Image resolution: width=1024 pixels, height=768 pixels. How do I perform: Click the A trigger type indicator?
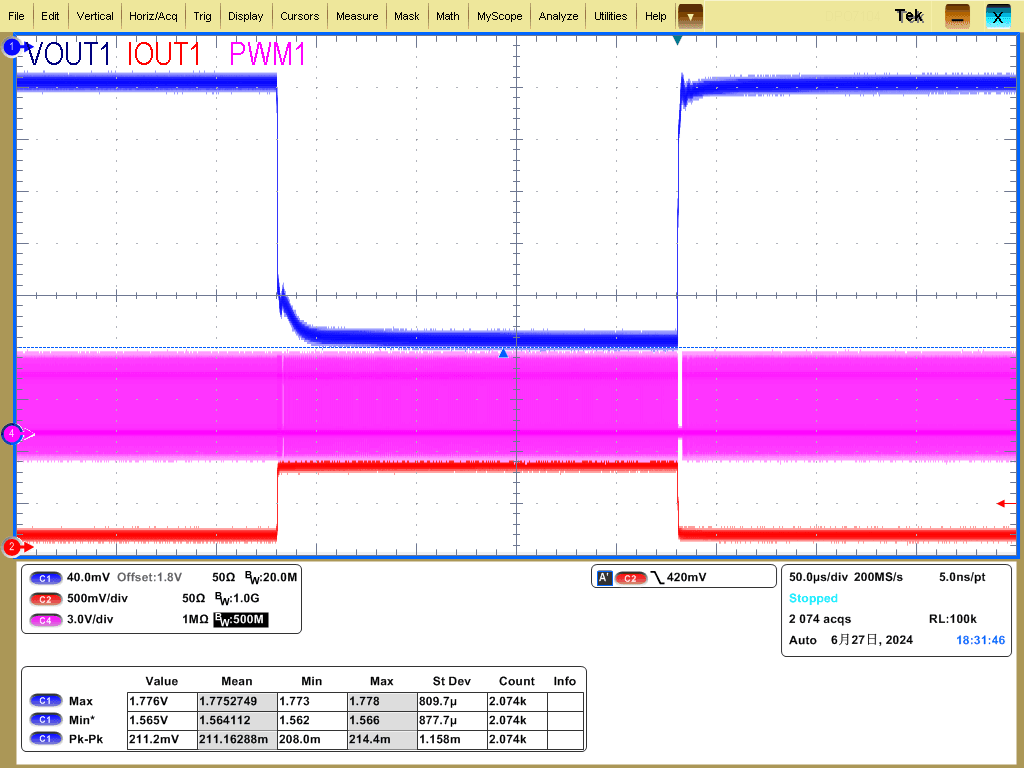pos(604,578)
